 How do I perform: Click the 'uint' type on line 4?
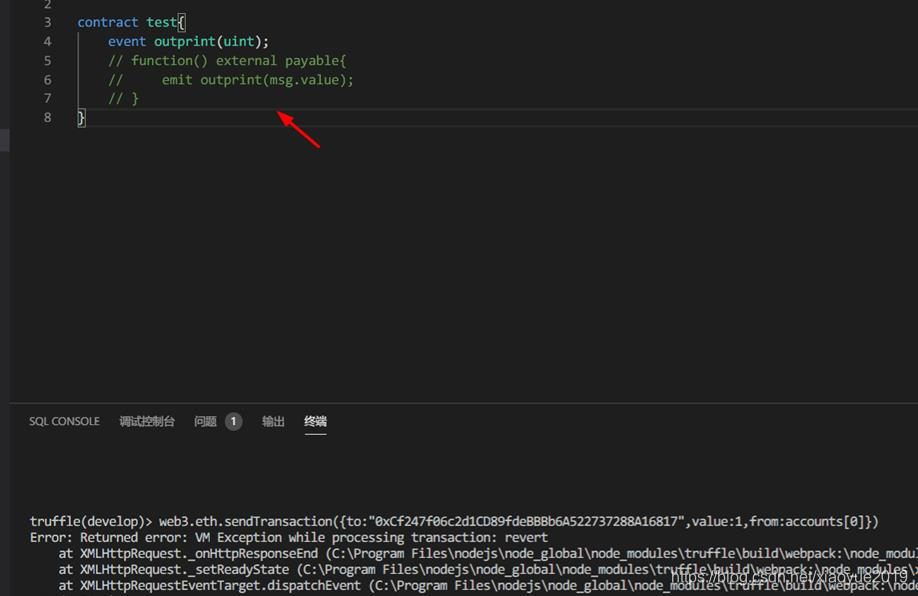[238, 42]
